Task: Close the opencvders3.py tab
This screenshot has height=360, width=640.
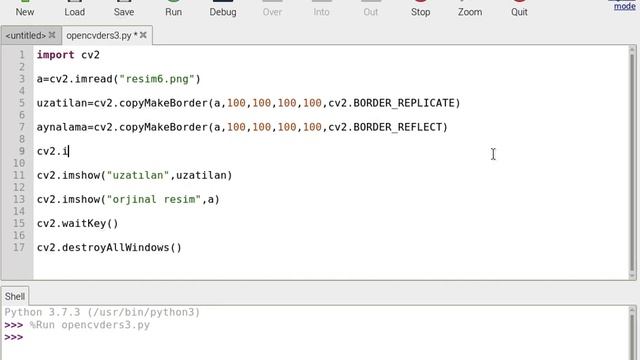Action: [143, 35]
